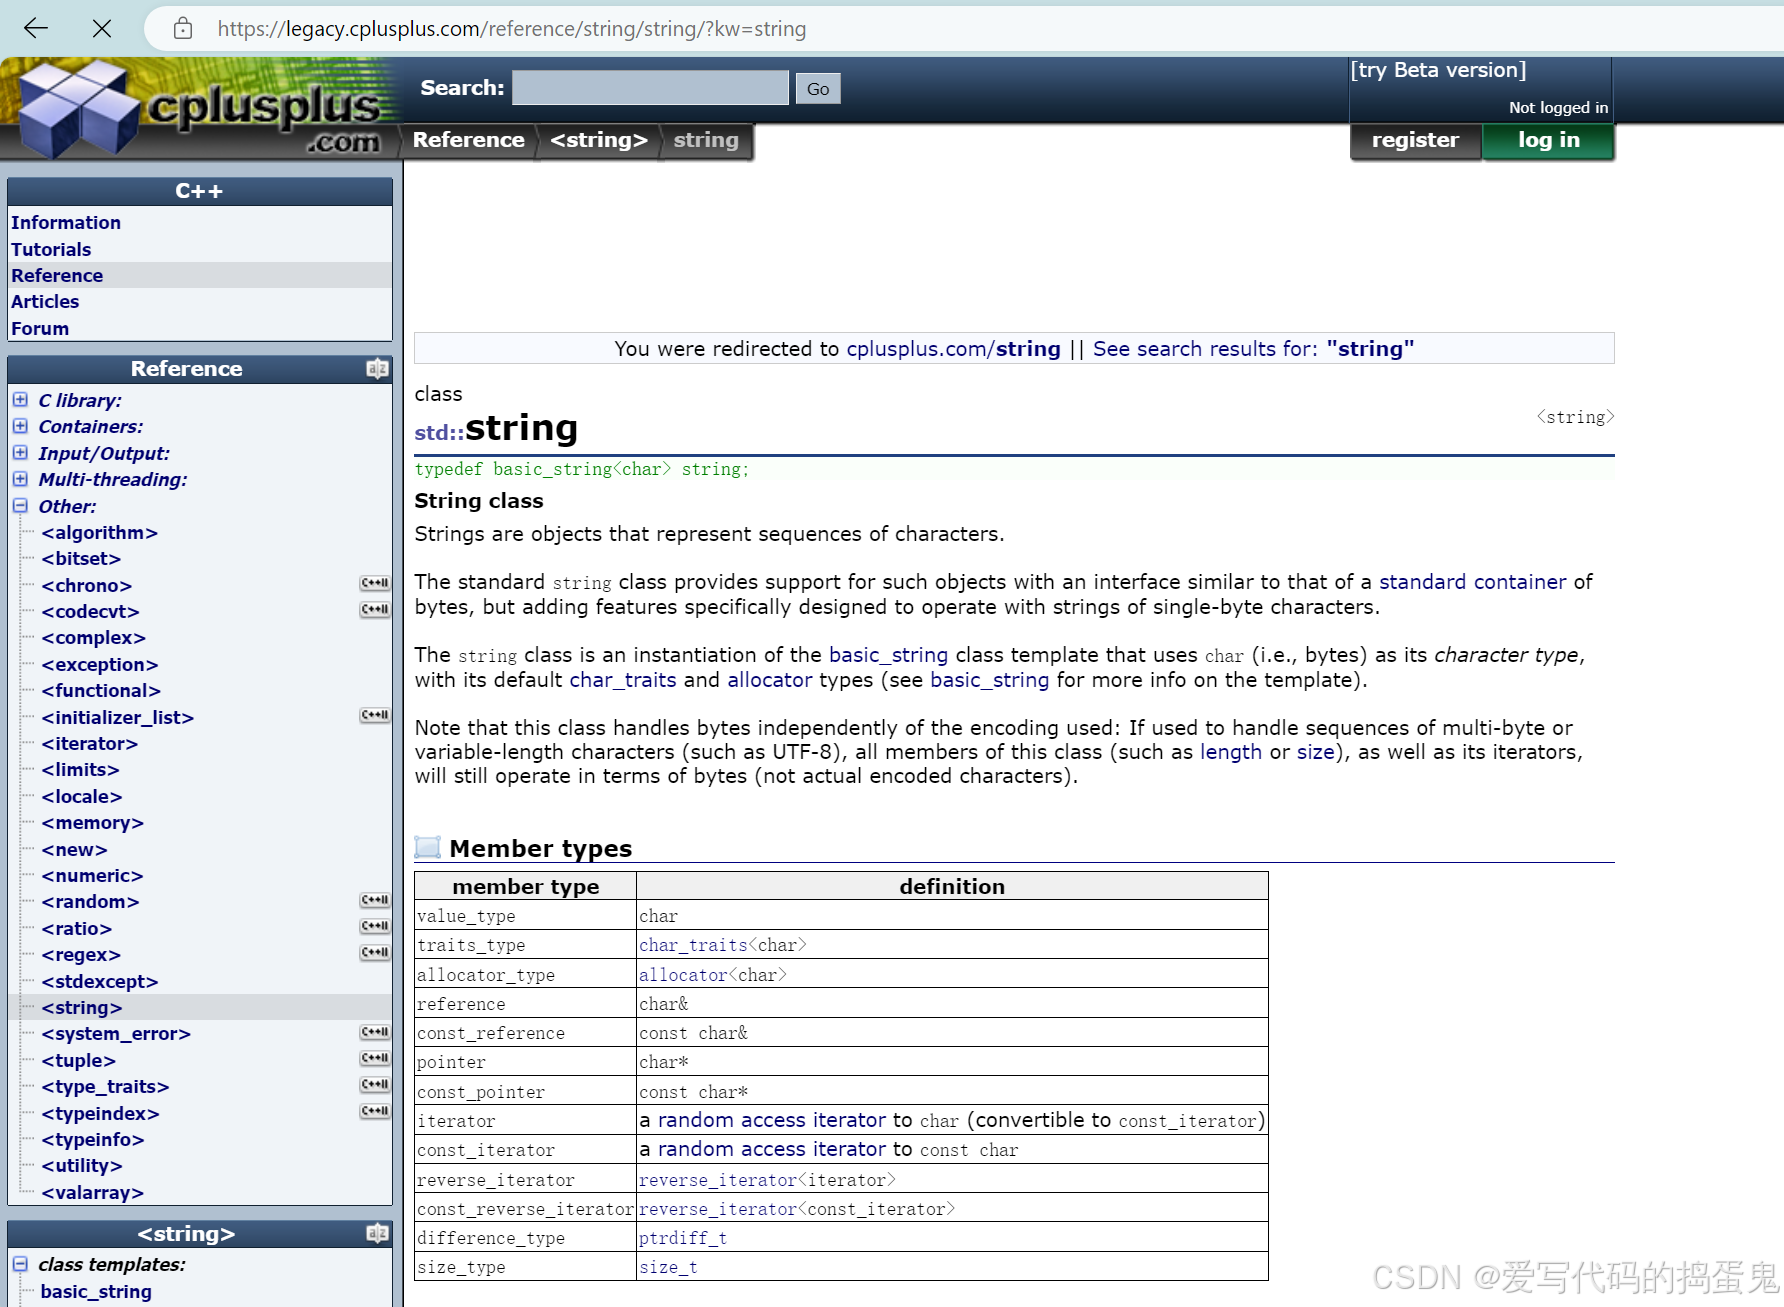1784x1307 pixels.
Task: Click the C++11 badge beside <chrono>
Action: pos(374,583)
